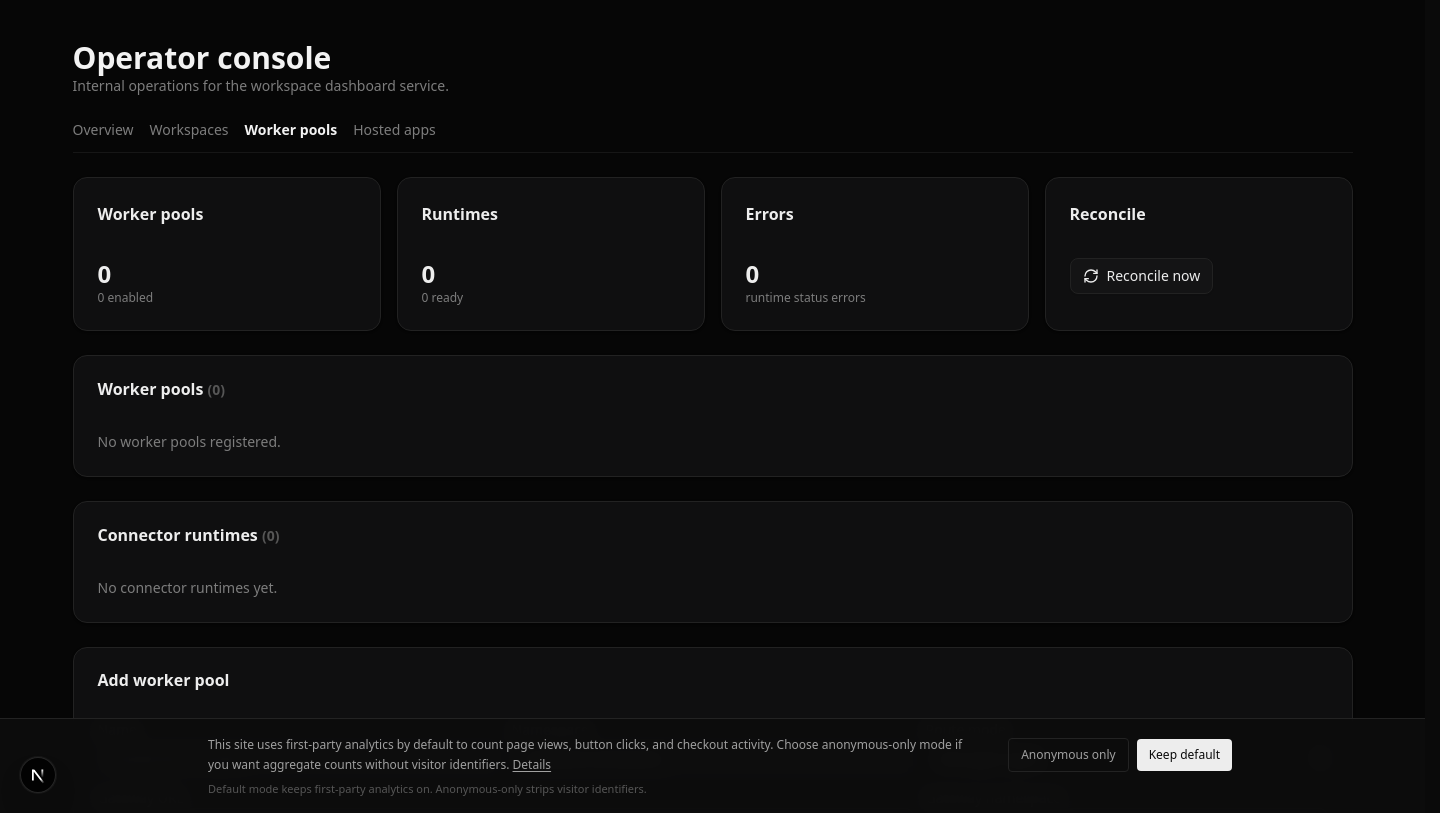This screenshot has height=813, width=1440.
Task: Select the Worker pools tab
Action: [x=291, y=130]
